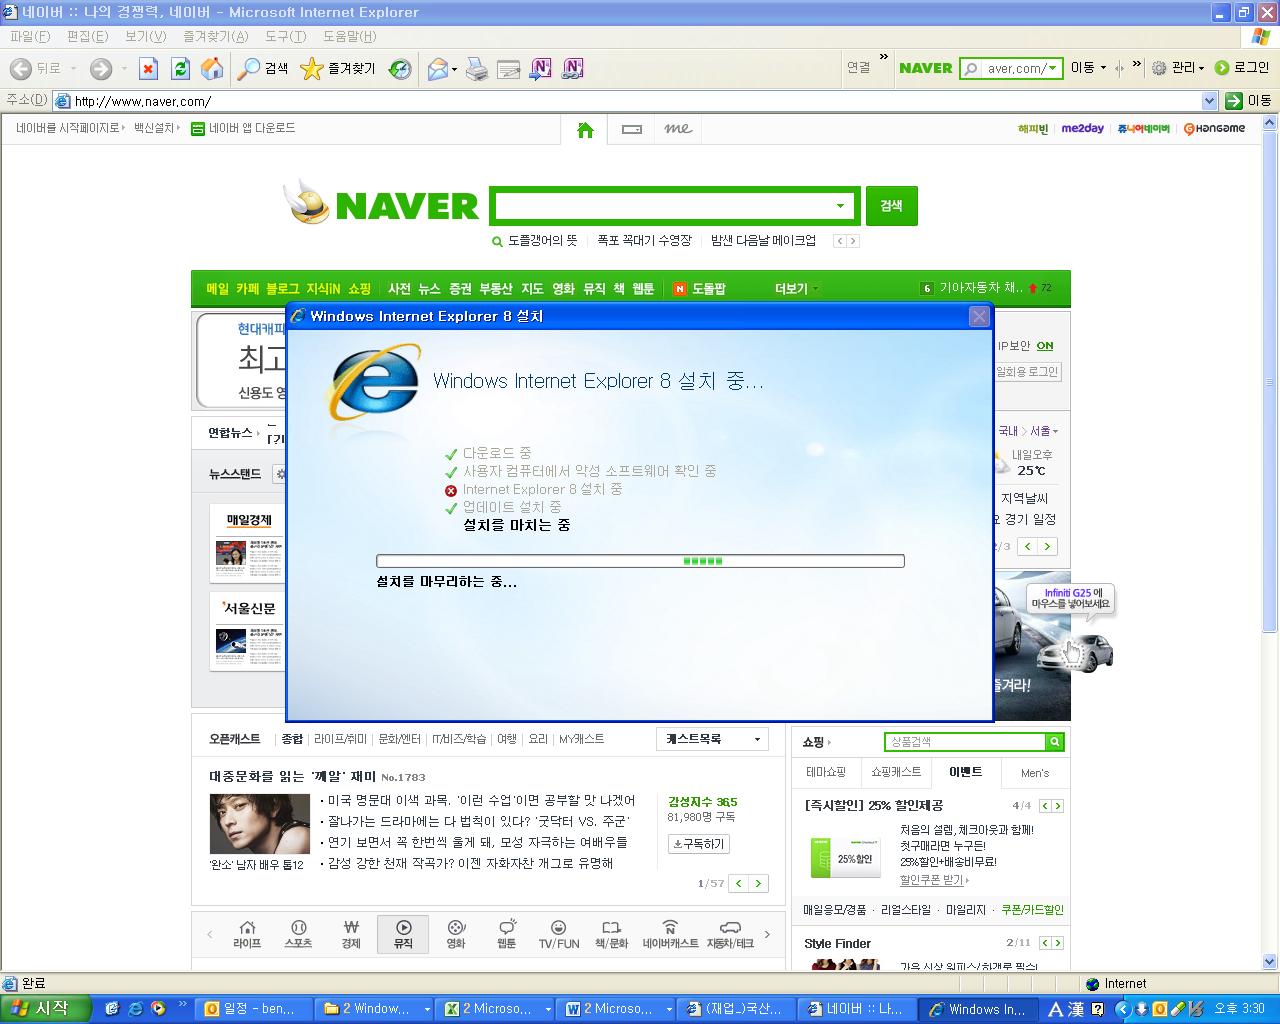
Task: Click the me2day 'me' icon
Action: 677,129
